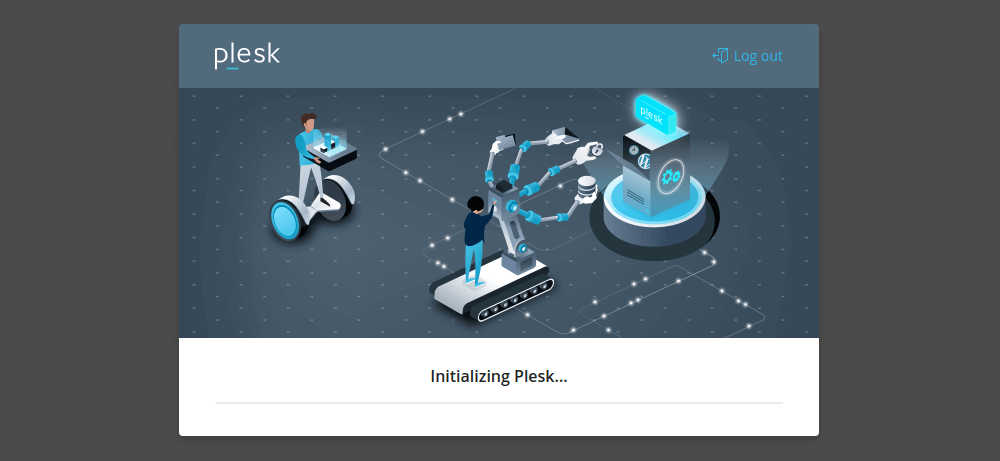
Task: Click the clock icon on the server tower
Action: coord(633,150)
